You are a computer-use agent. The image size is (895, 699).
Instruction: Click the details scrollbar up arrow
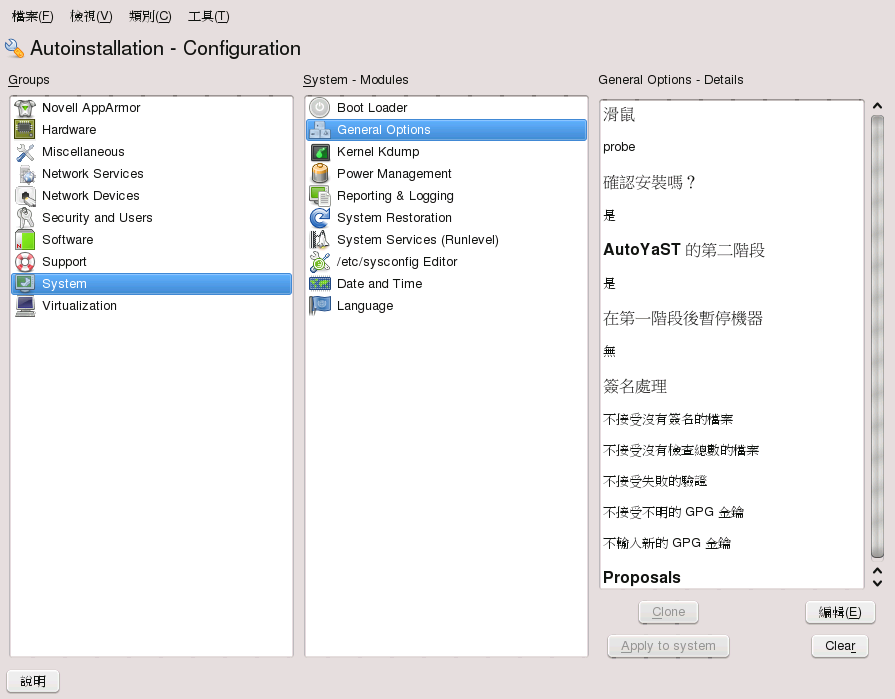pos(877,106)
